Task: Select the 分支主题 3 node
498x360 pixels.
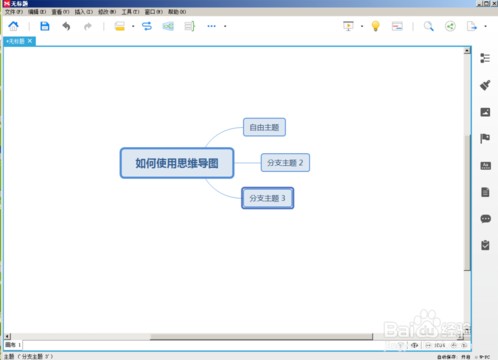Action: 267,198
